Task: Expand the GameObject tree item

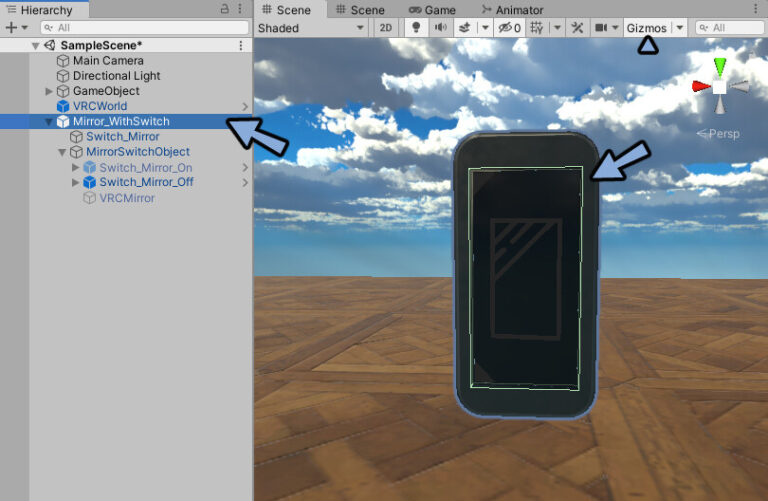Action: (50, 91)
